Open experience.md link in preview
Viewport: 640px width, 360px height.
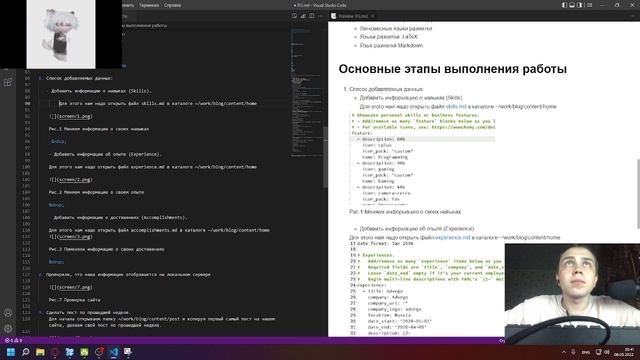(452, 238)
